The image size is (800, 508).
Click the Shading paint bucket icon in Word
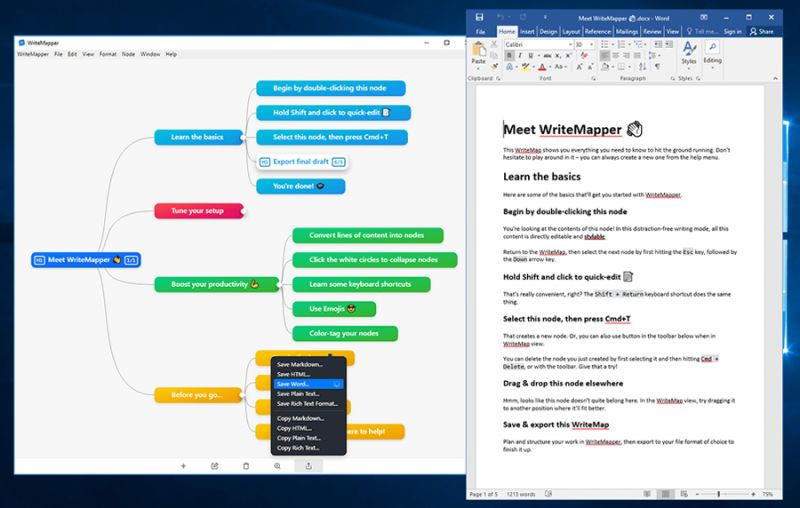[605, 66]
